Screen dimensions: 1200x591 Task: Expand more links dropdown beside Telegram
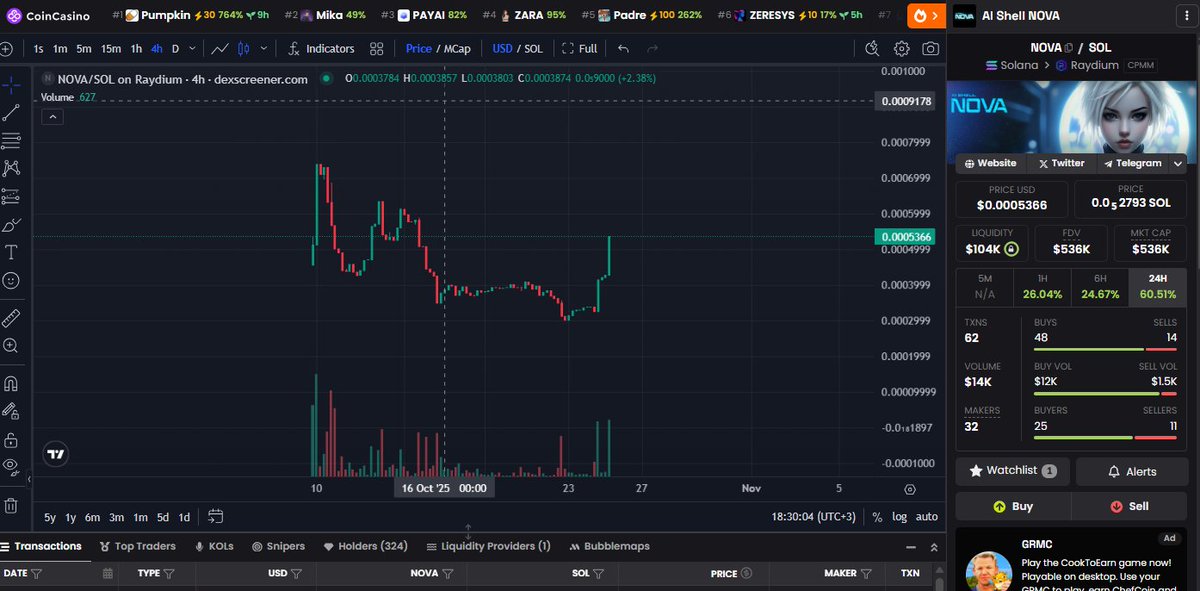(x=1178, y=163)
